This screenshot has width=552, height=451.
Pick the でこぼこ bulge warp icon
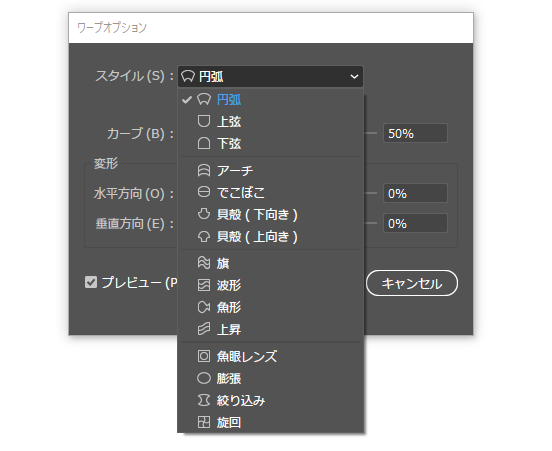(203, 192)
